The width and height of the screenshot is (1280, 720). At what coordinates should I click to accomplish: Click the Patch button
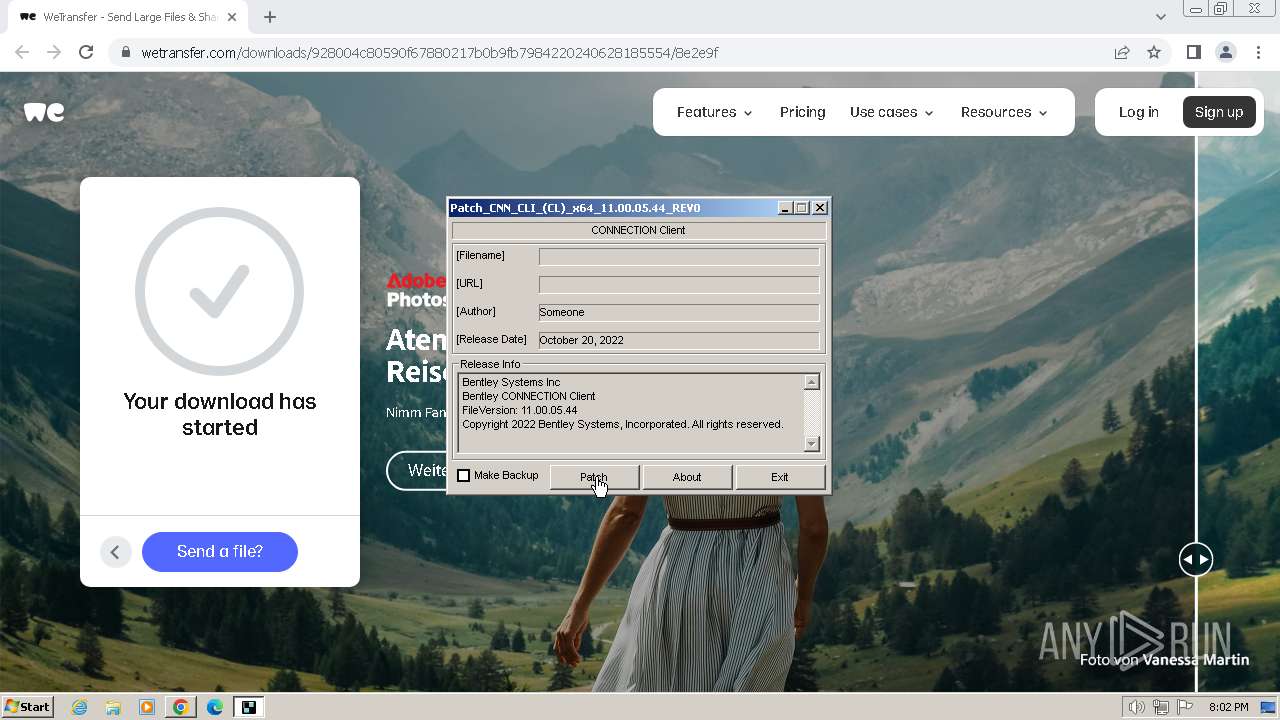[x=594, y=477]
